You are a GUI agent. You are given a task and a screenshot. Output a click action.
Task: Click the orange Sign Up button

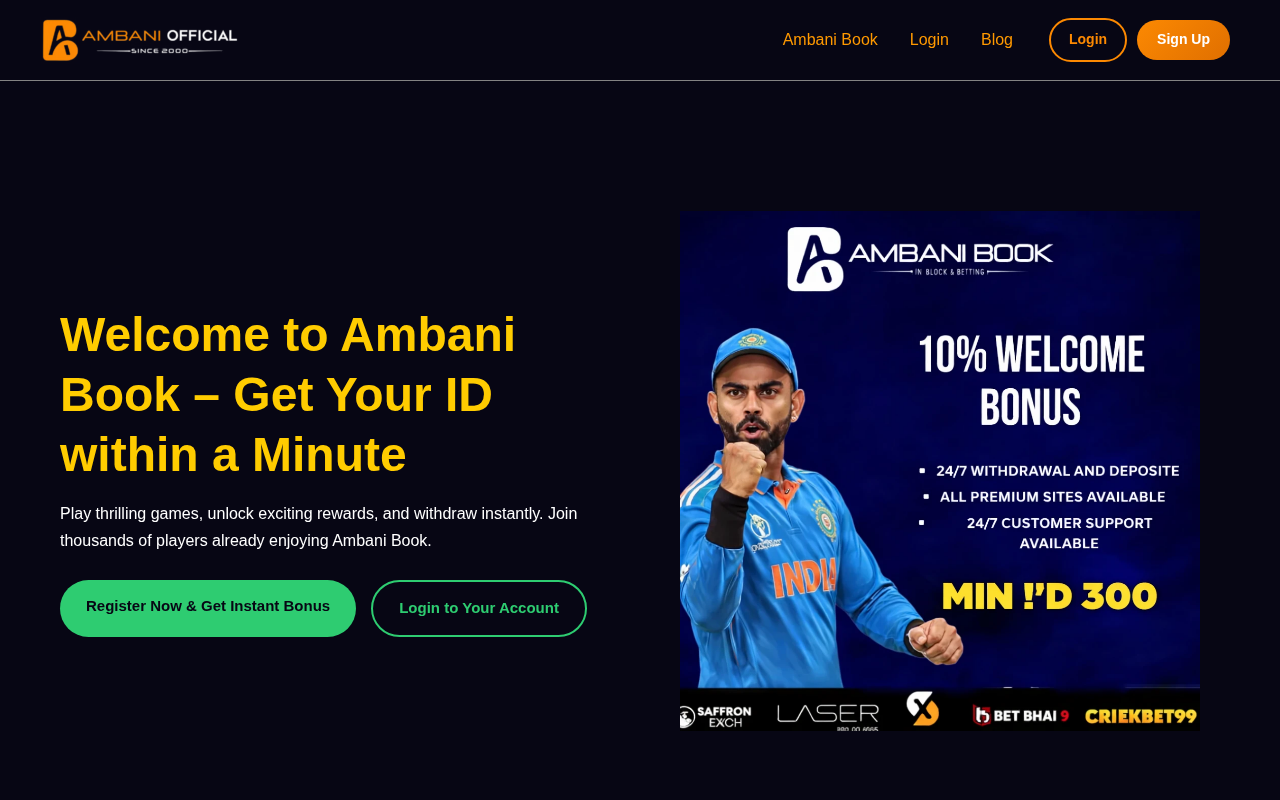[1183, 40]
